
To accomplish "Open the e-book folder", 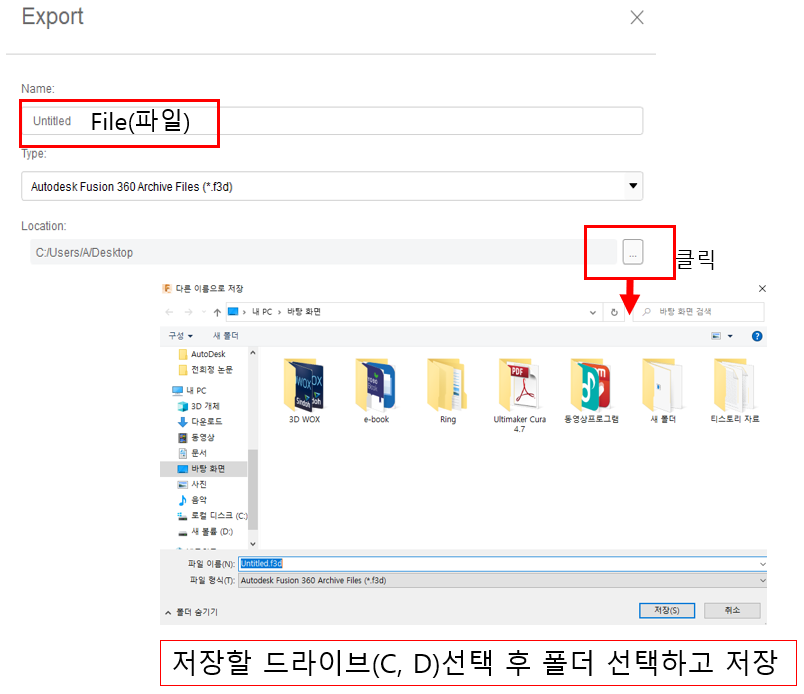I will [376, 391].
